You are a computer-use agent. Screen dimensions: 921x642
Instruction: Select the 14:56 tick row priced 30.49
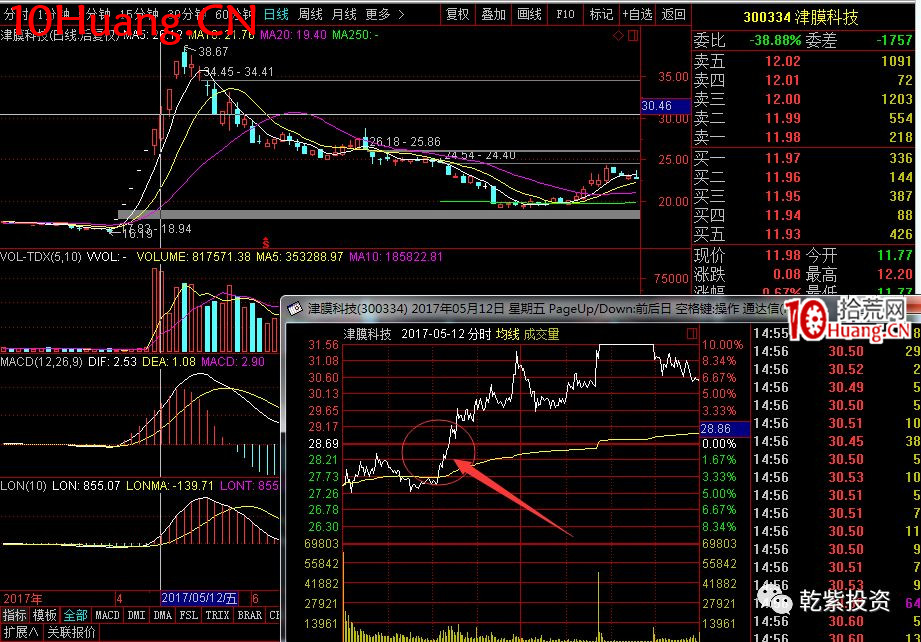click(836, 387)
